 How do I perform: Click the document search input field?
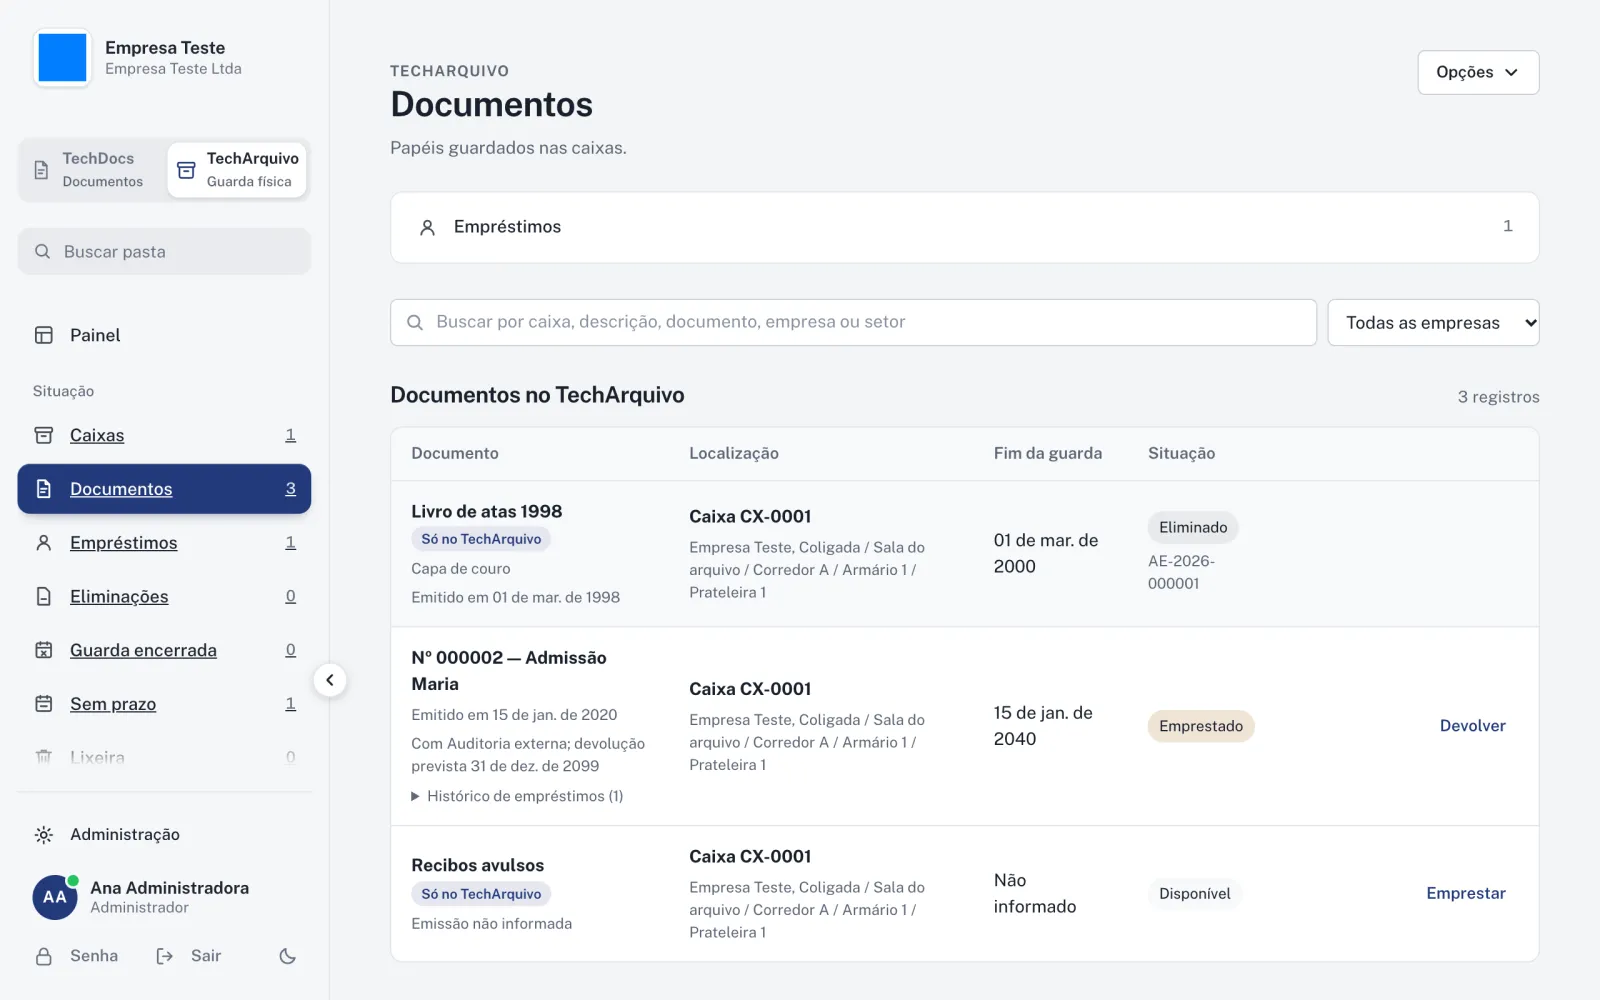coord(853,322)
